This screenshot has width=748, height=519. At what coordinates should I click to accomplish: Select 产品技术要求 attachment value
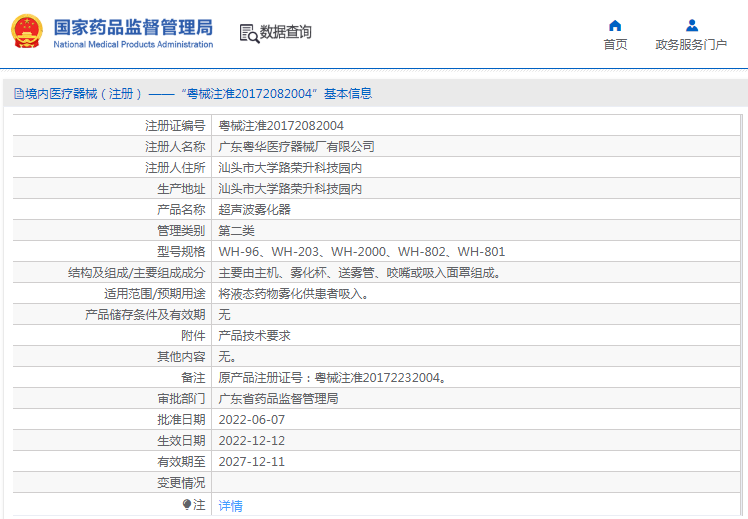(255, 335)
